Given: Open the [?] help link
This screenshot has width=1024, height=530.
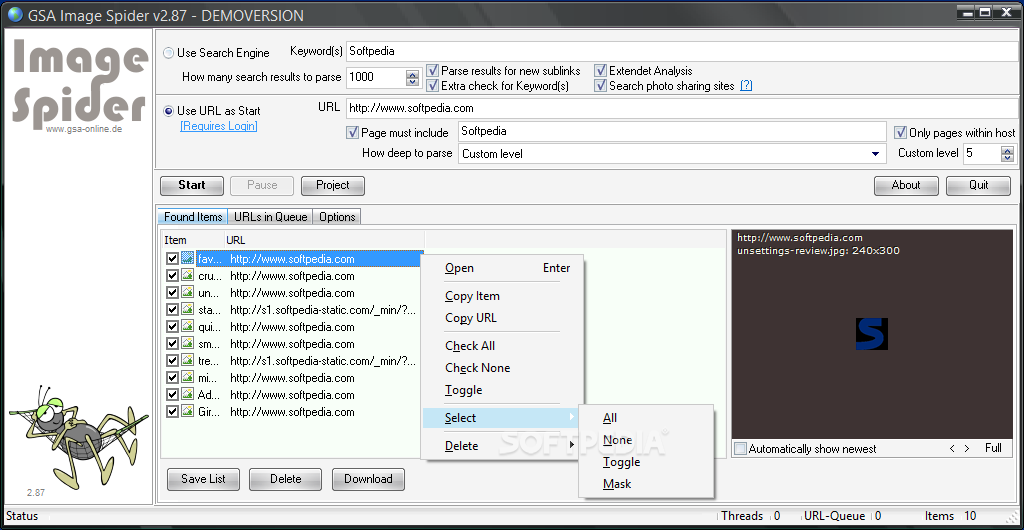Looking at the screenshot, I should (746, 86).
